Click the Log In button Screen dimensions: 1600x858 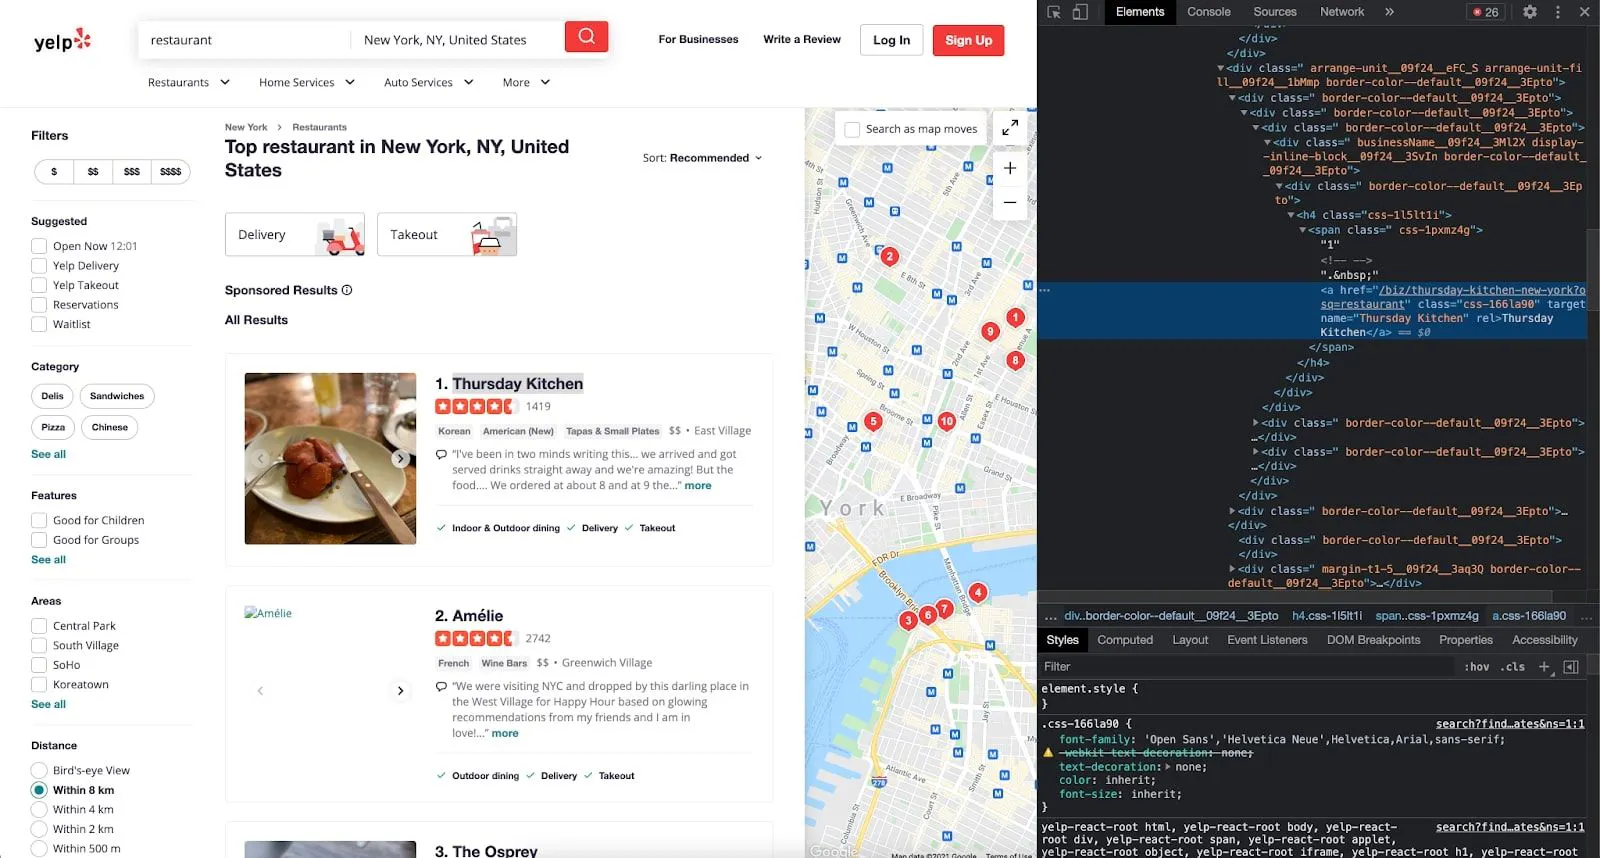click(891, 40)
